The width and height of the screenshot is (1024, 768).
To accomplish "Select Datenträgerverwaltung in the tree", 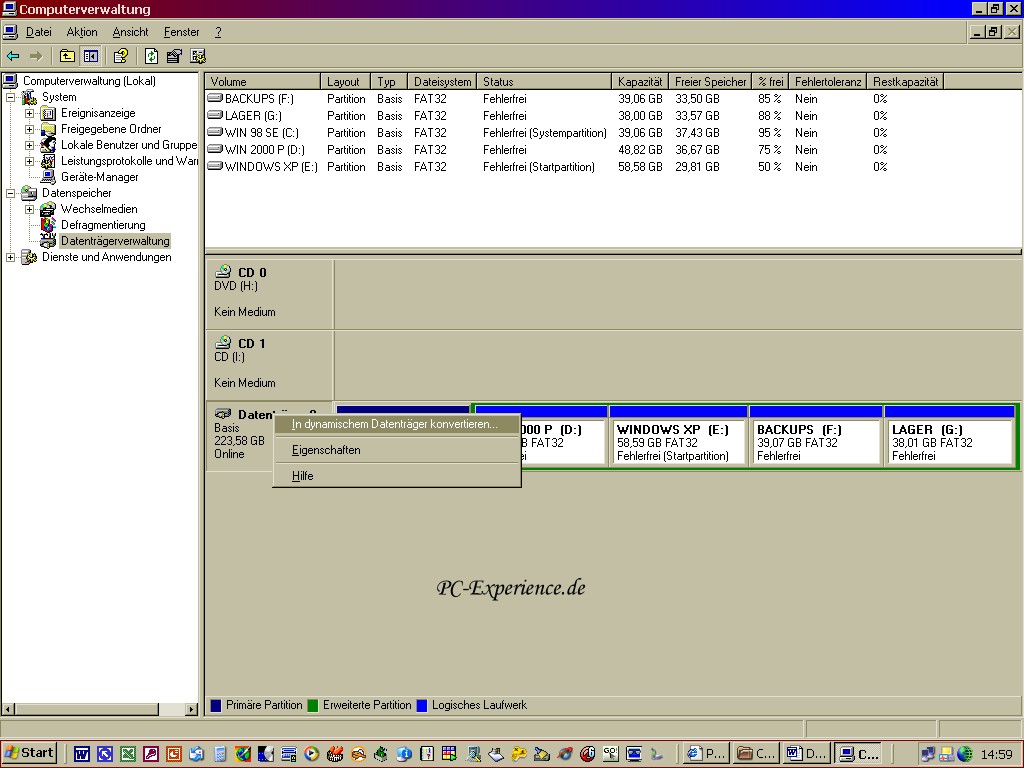I will (115, 241).
